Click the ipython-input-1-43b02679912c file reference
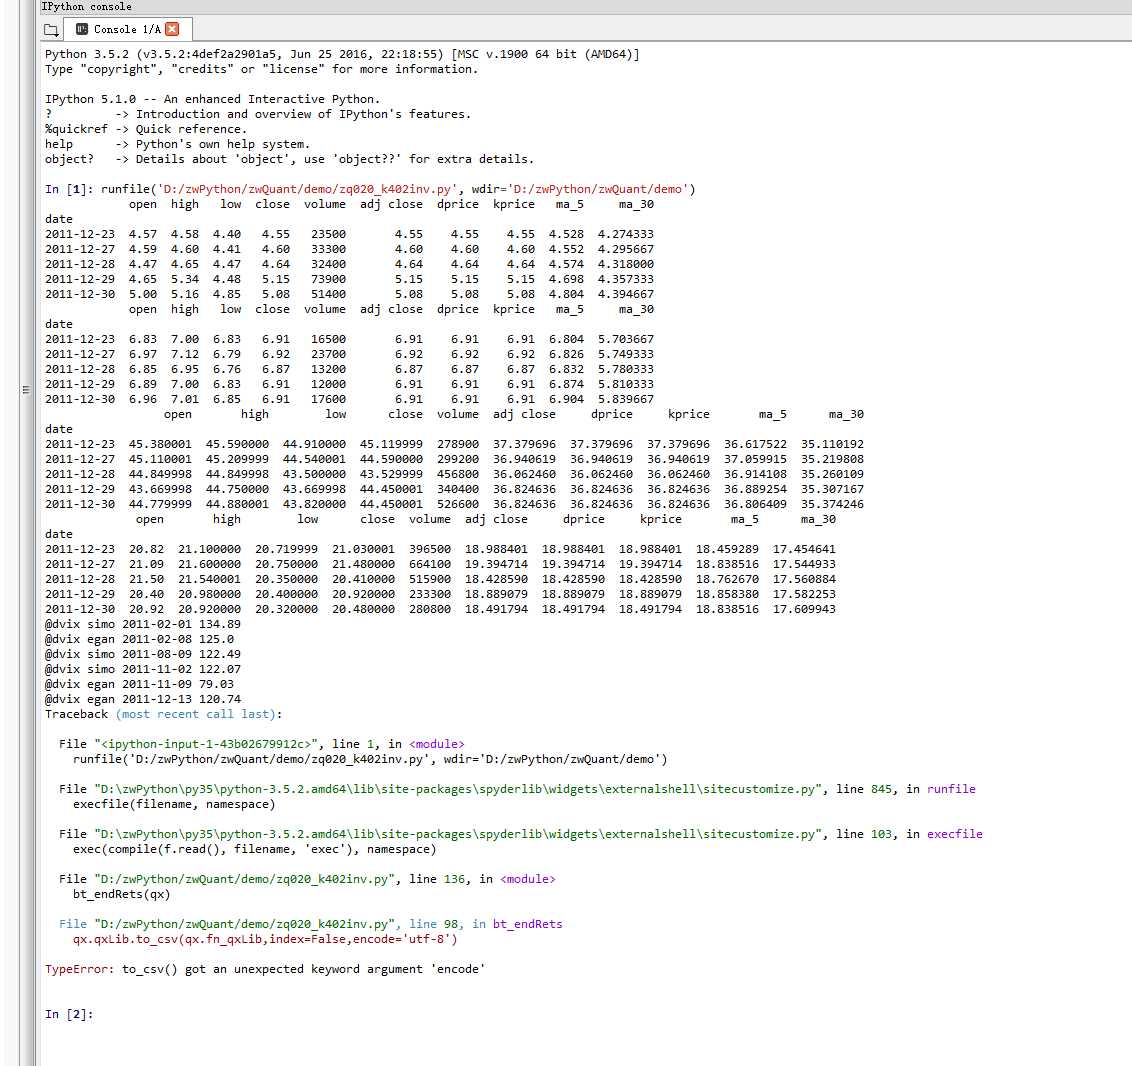The width and height of the screenshot is (1132, 1066). pos(206,744)
